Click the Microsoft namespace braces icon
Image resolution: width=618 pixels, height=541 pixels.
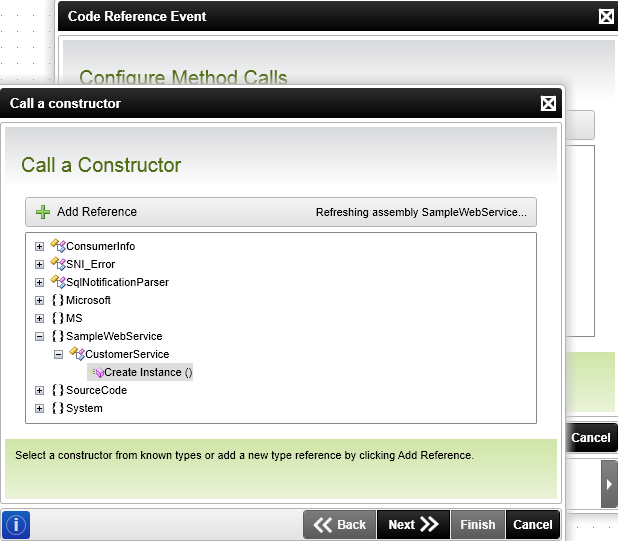click(58, 300)
